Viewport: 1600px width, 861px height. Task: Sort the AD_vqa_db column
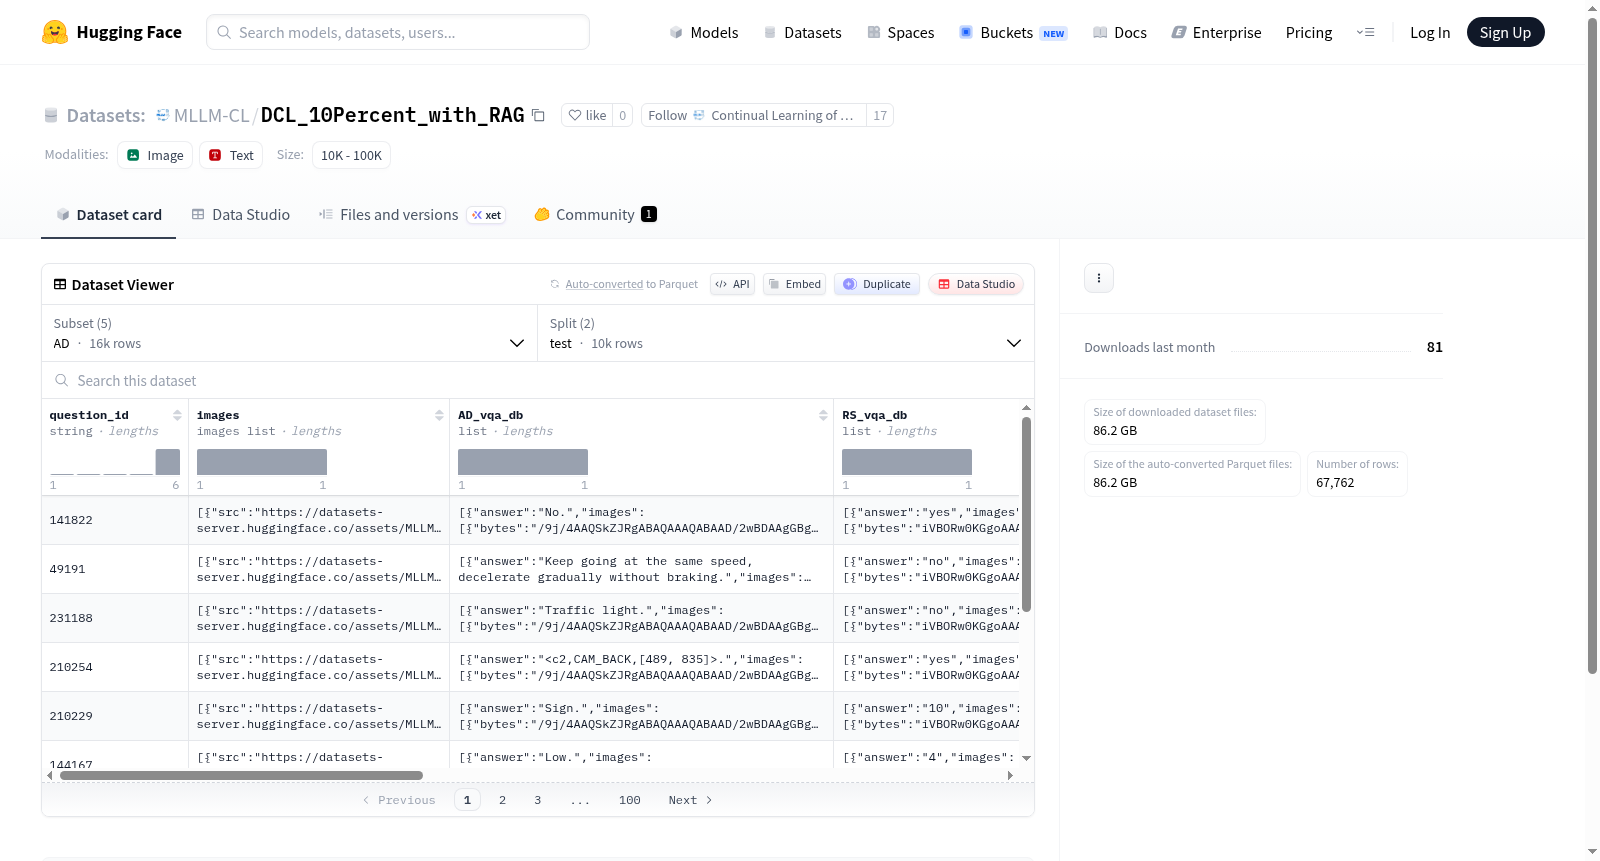pos(823,415)
